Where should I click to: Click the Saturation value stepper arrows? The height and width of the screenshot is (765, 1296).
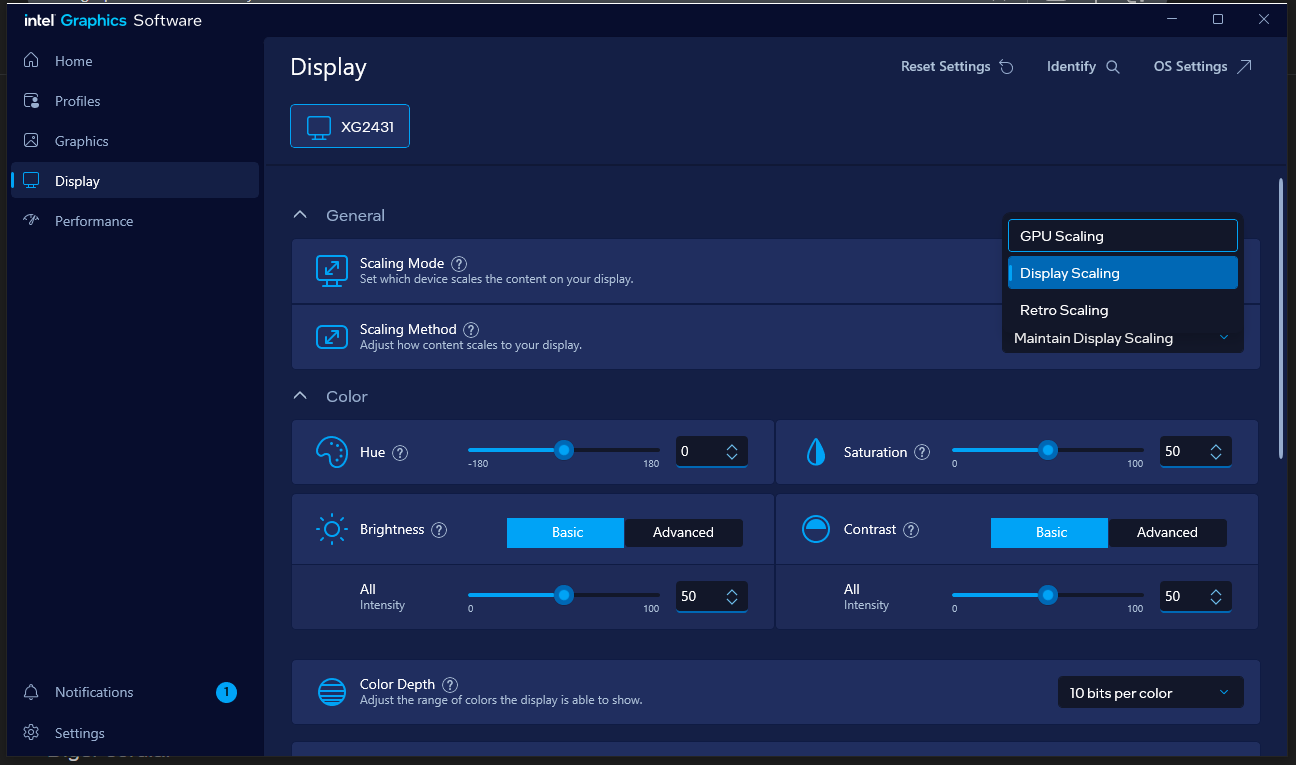(x=1216, y=452)
